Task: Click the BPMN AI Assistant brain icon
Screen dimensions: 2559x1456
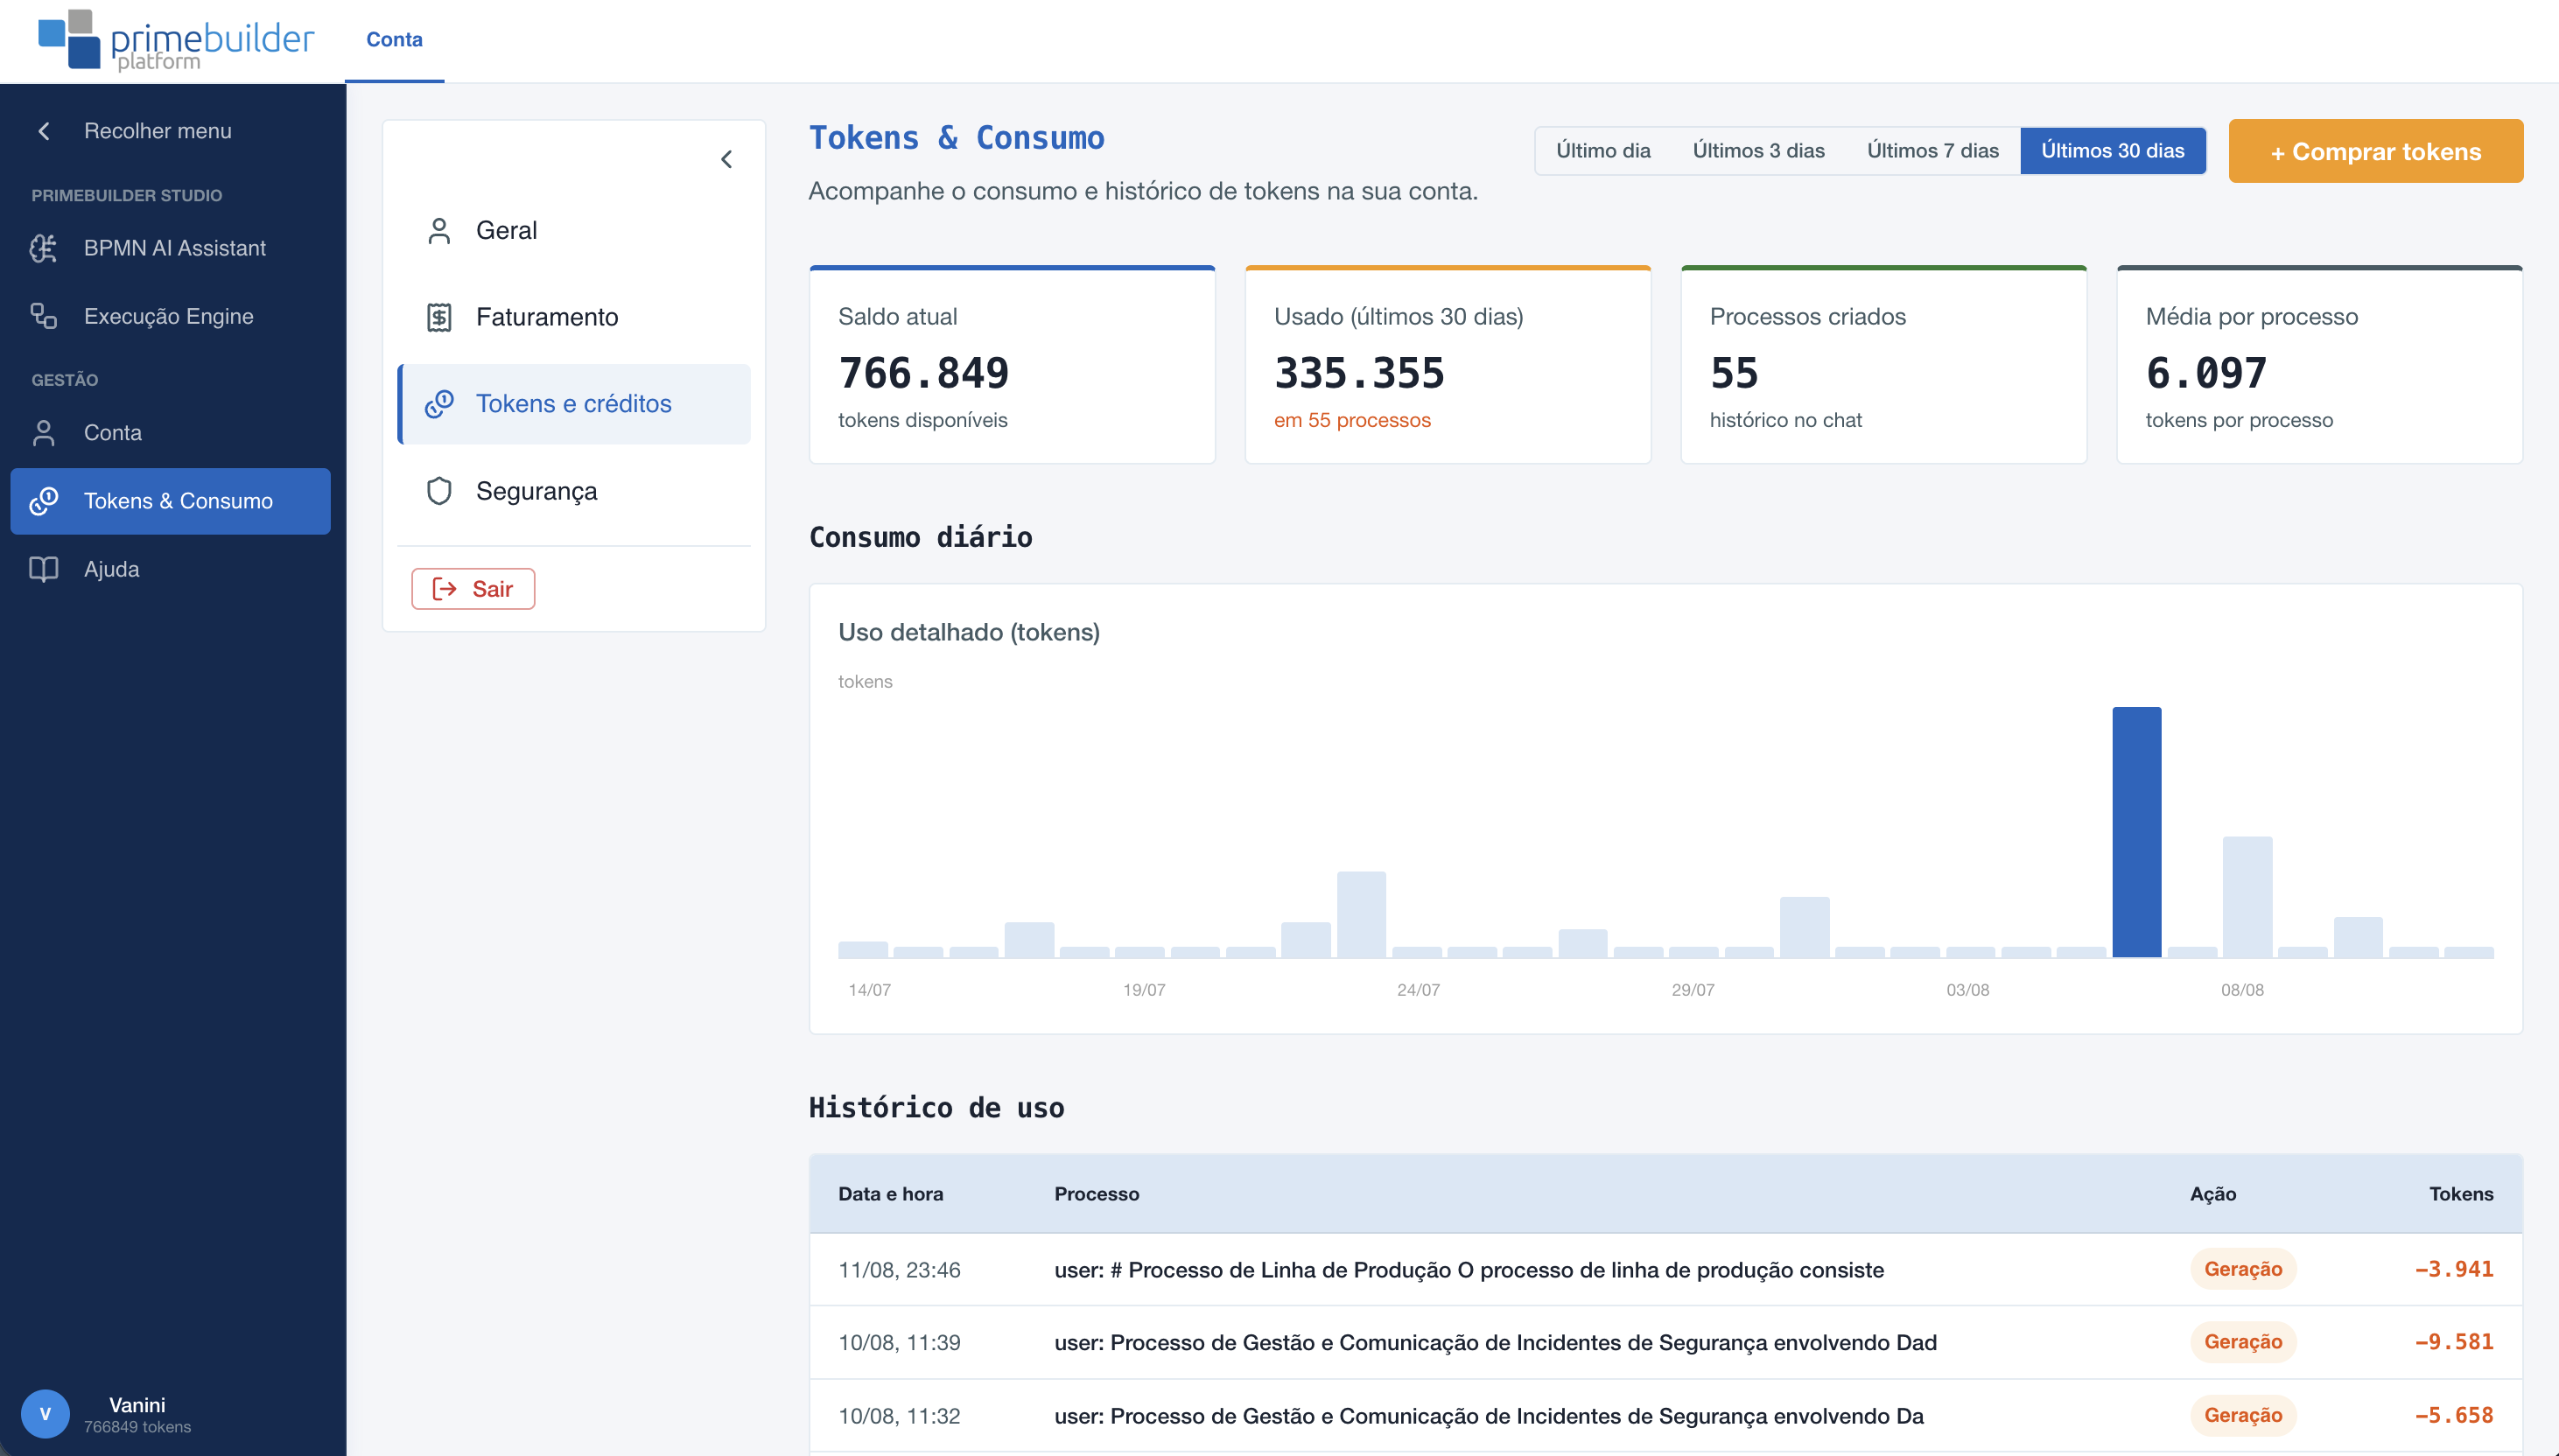Action: [x=43, y=248]
